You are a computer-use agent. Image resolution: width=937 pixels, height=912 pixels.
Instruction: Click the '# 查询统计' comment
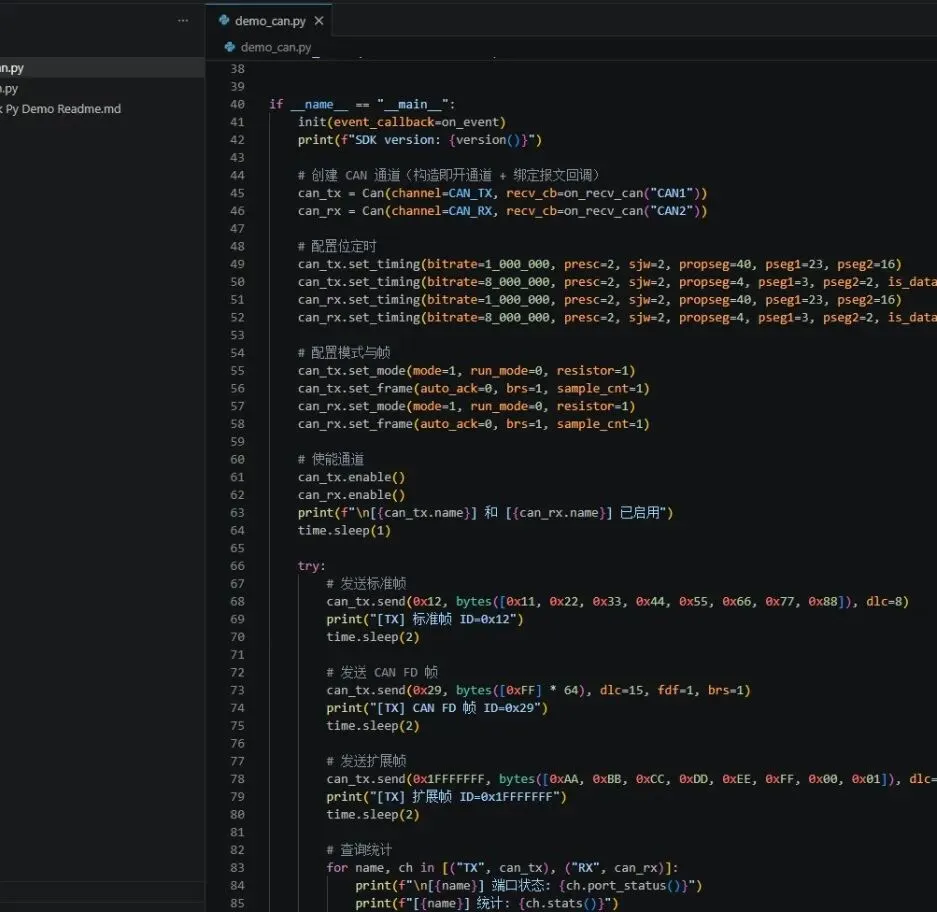(x=359, y=850)
